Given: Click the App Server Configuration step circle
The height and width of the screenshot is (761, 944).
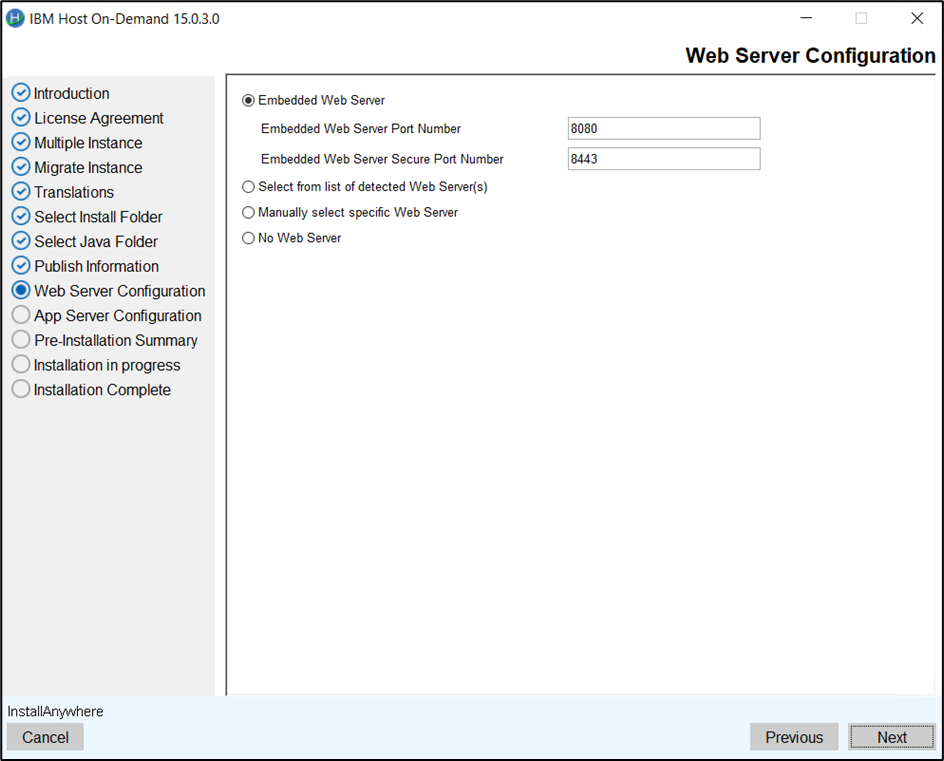Looking at the screenshot, I should (x=21, y=315).
